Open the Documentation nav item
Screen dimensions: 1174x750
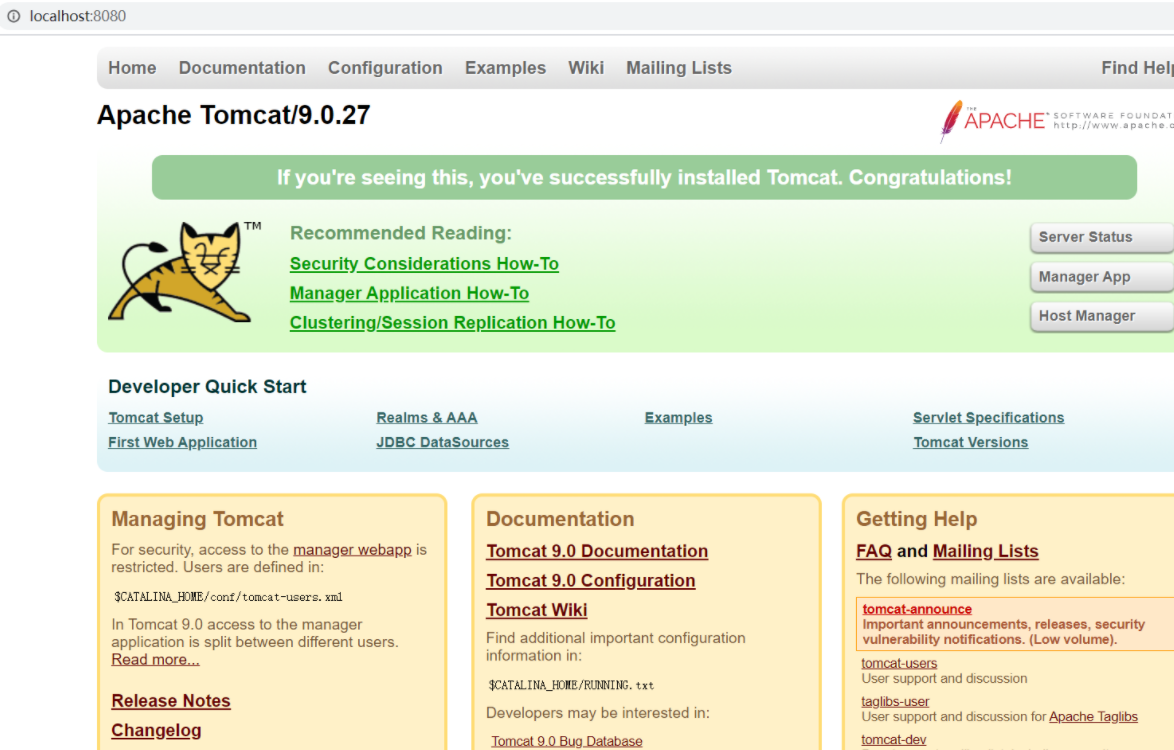(x=242, y=68)
